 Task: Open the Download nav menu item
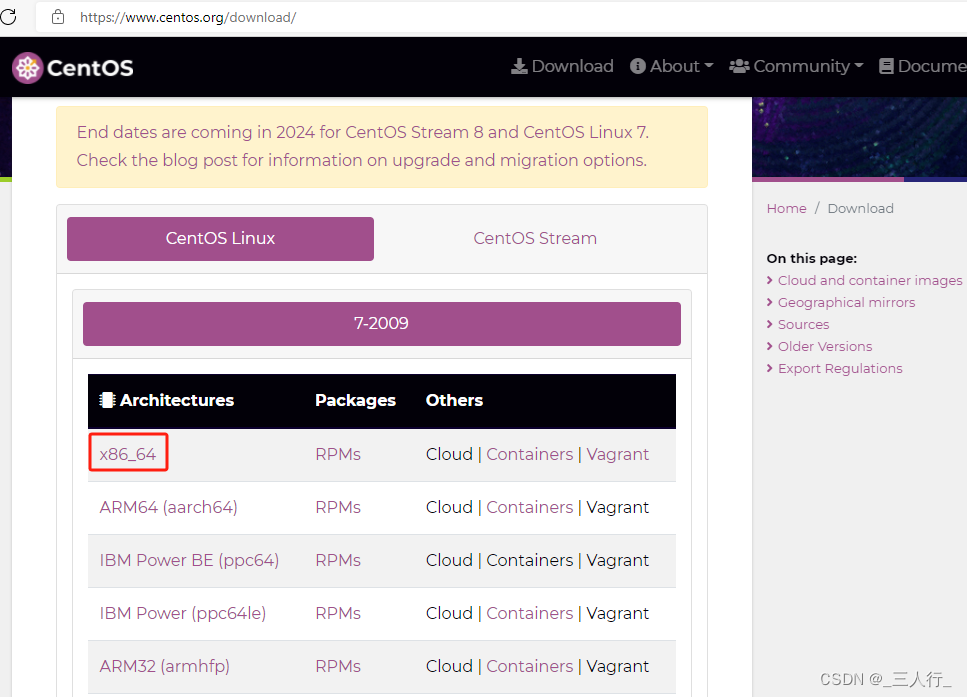[x=562, y=66]
